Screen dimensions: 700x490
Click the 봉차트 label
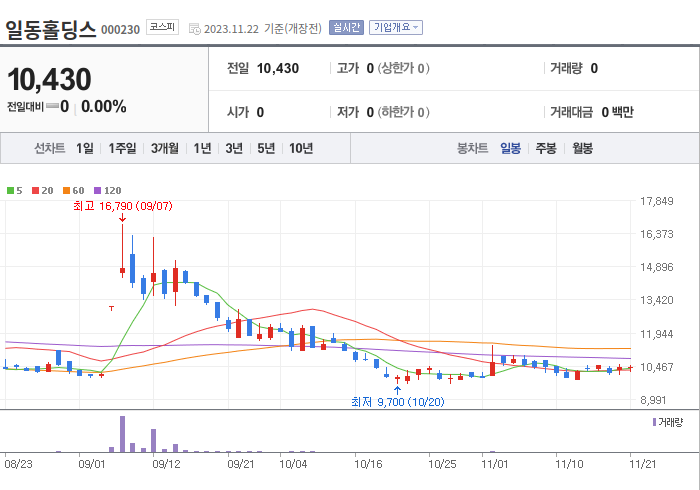coord(472,148)
